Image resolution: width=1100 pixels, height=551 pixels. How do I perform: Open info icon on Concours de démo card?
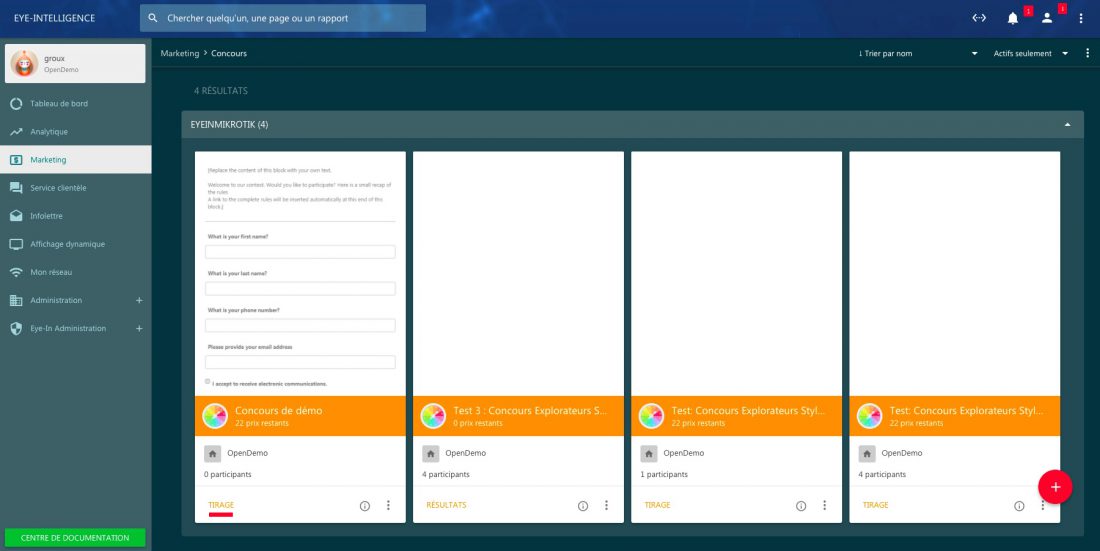click(x=365, y=506)
